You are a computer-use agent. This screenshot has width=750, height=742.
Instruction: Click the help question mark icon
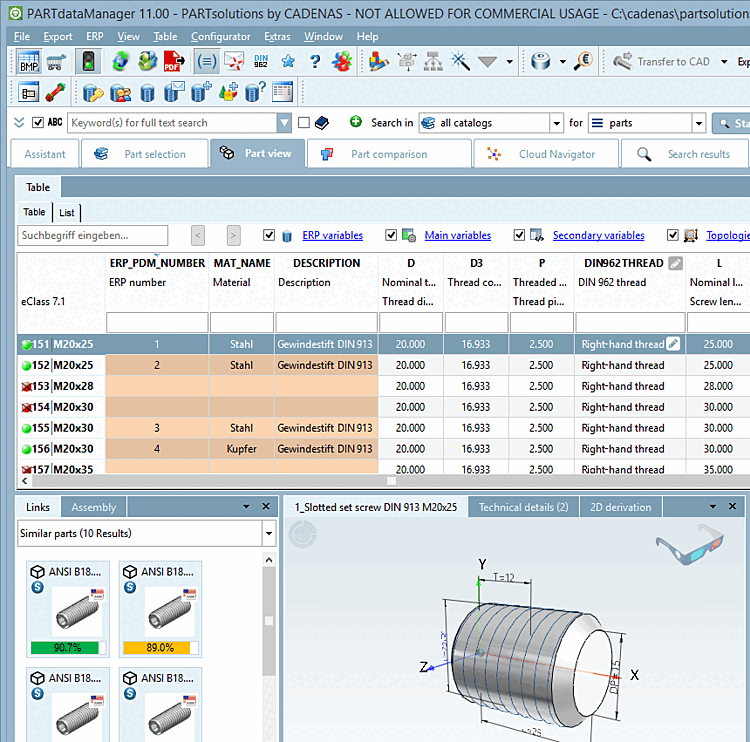pos(314,62)
